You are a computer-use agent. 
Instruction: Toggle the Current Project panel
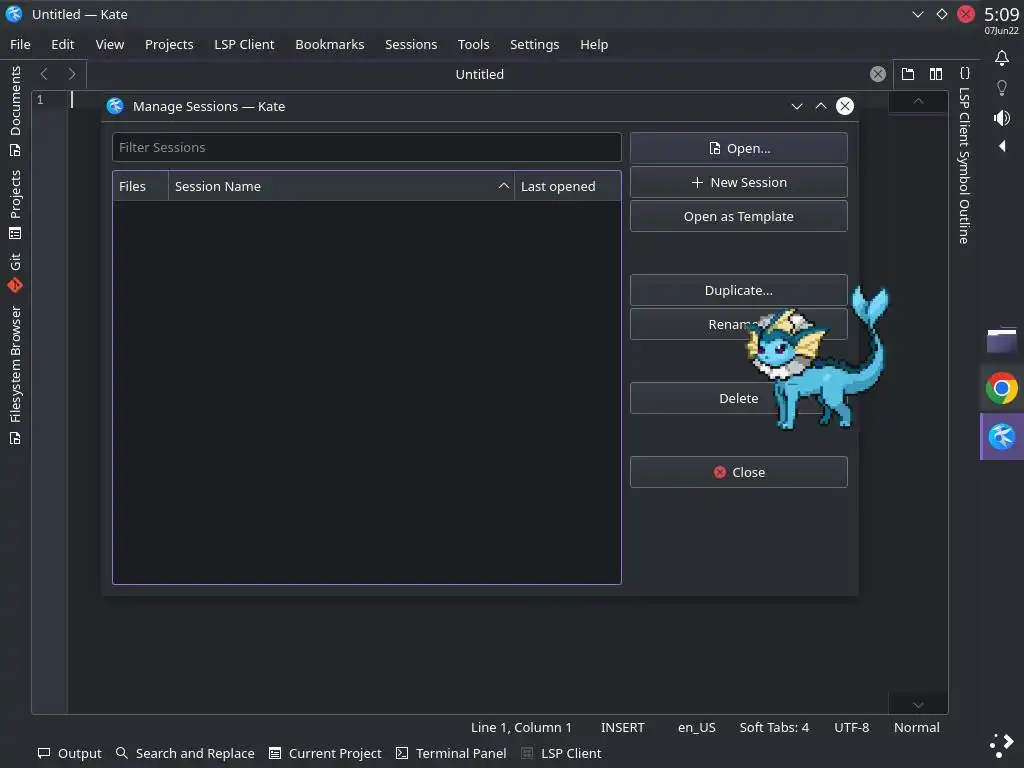point(325,754)
